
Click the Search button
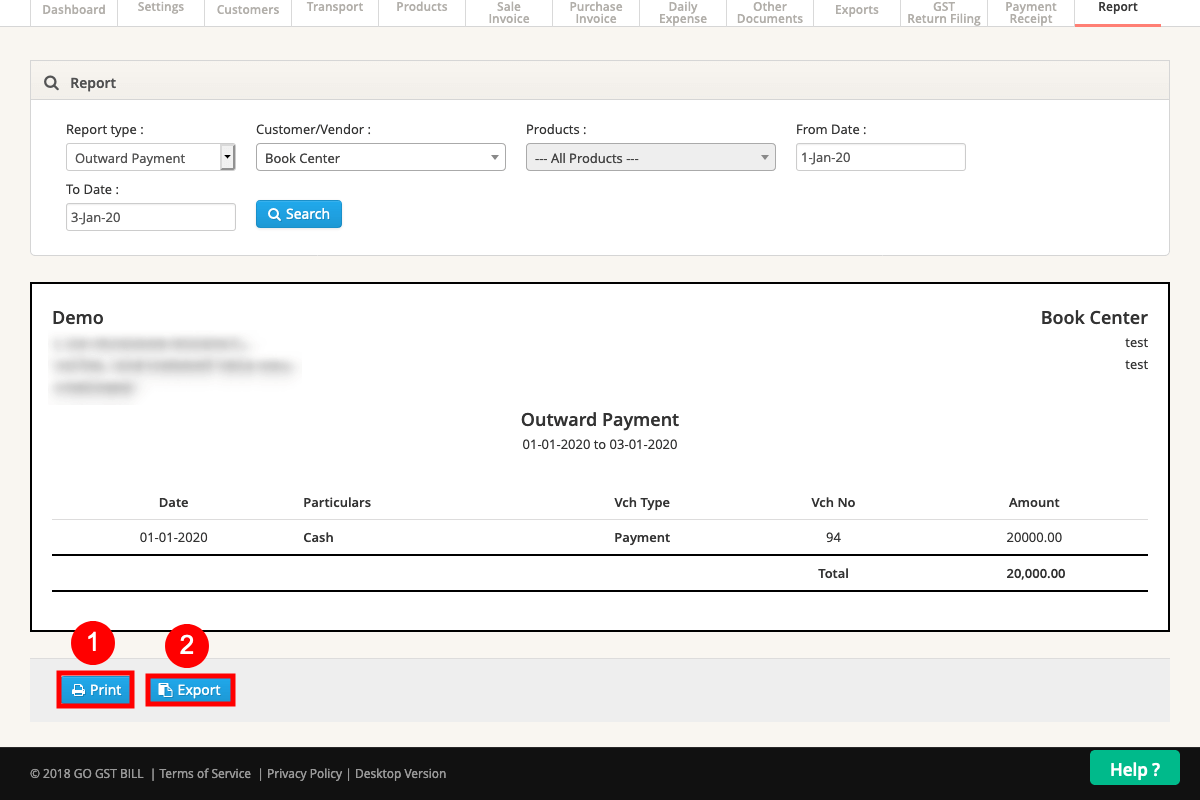298,214
